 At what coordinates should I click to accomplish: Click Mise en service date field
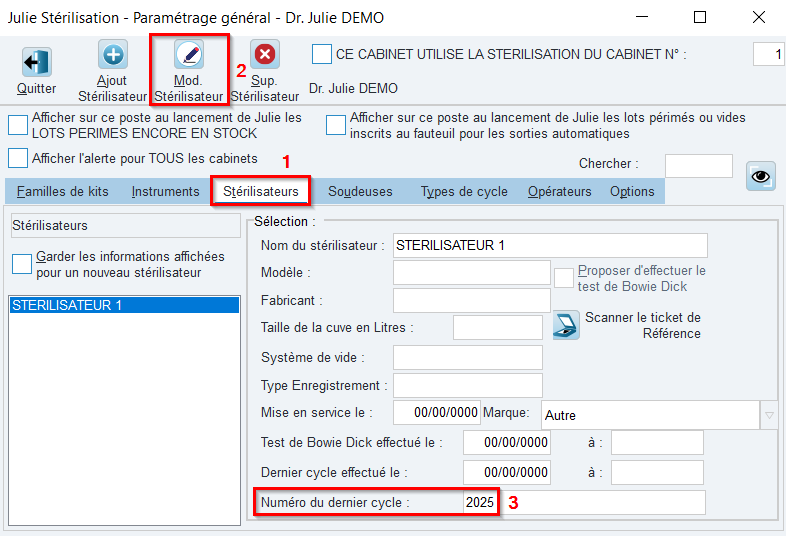[x=437, y=413]
